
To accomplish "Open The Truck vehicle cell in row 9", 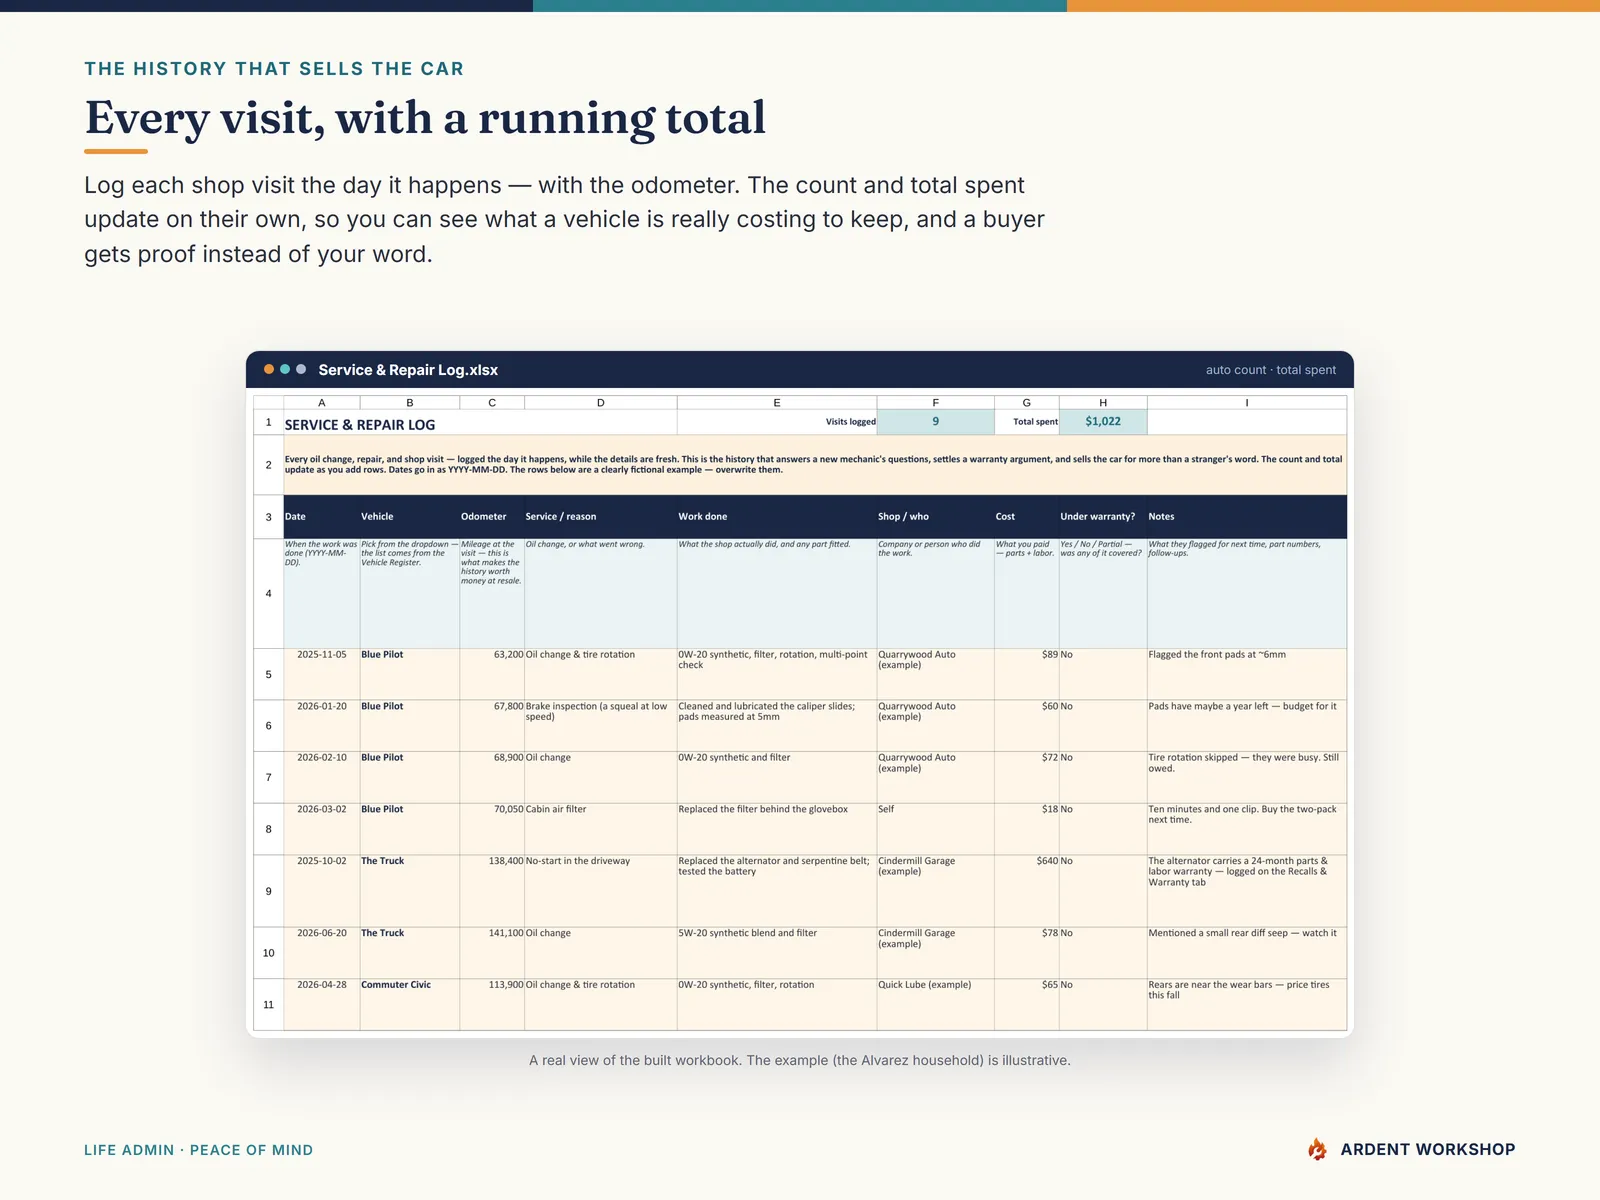I will (409, 891).
